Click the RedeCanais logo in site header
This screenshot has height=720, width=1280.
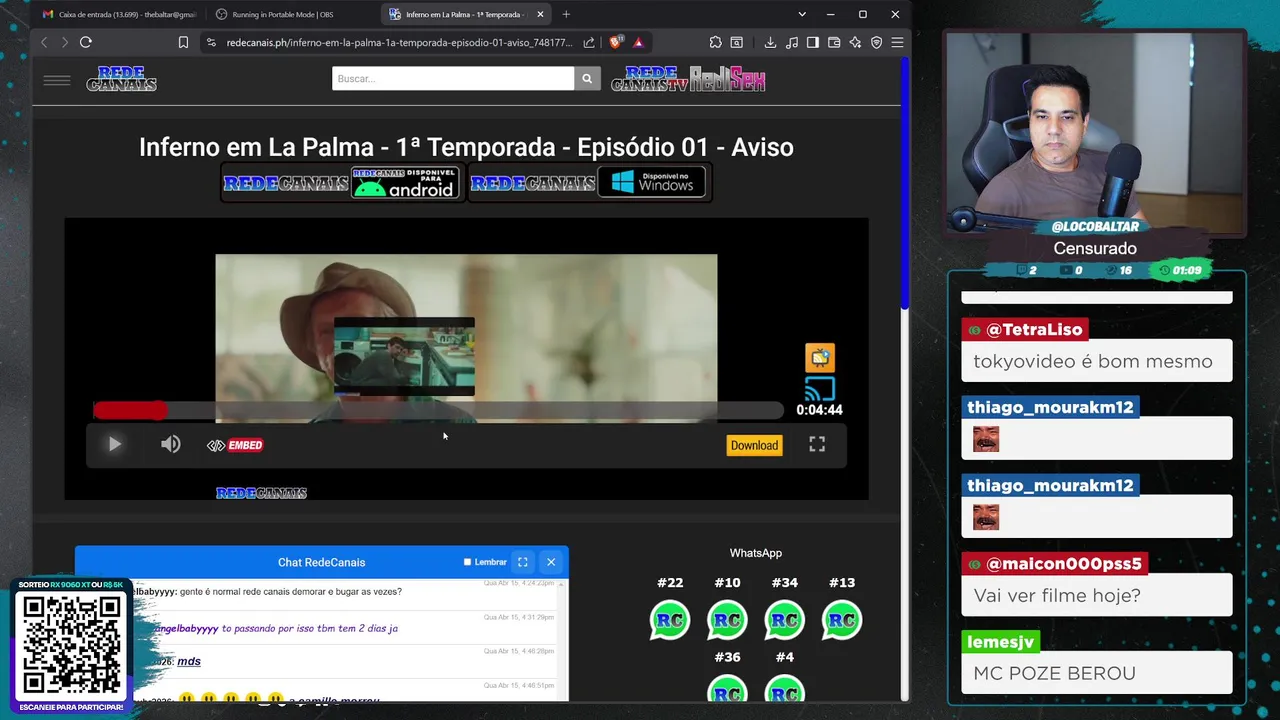(x=121, y=79)
